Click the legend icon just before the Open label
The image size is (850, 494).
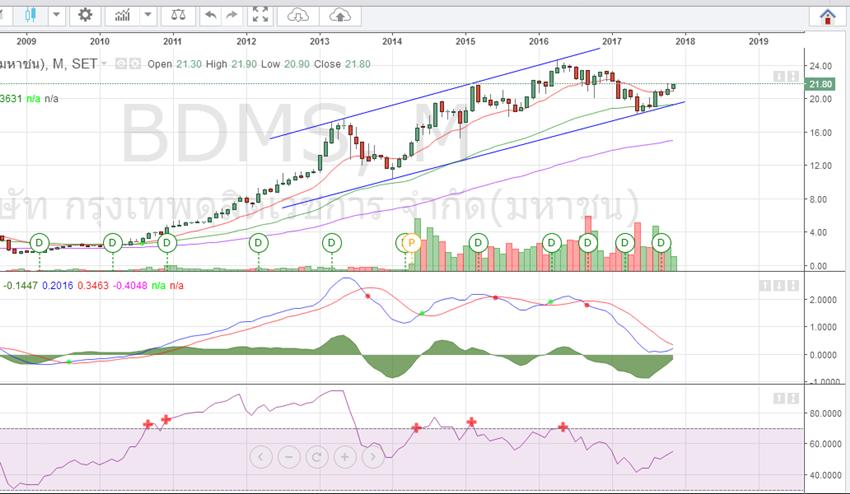coord(134,64)
